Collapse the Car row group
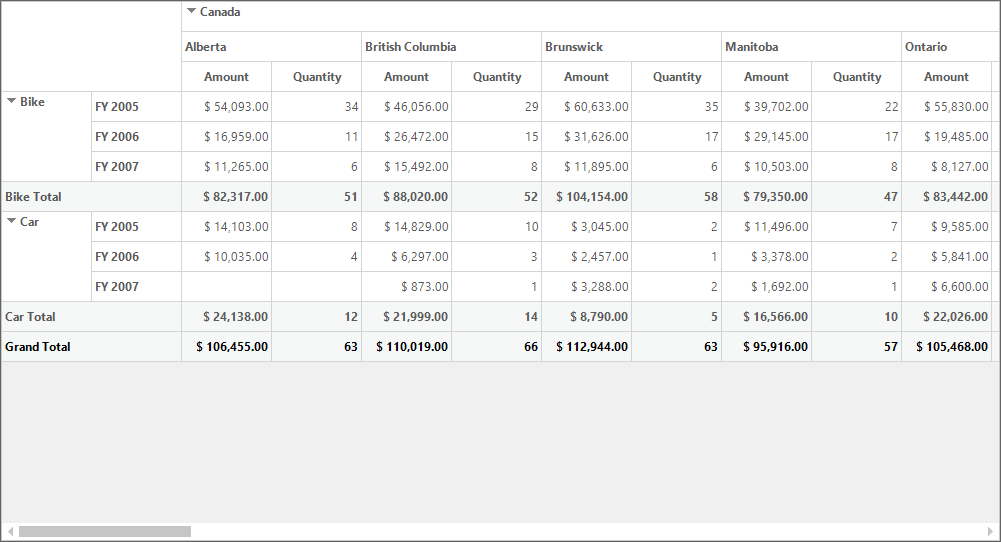1001x542 pixels. pos(11,221)
